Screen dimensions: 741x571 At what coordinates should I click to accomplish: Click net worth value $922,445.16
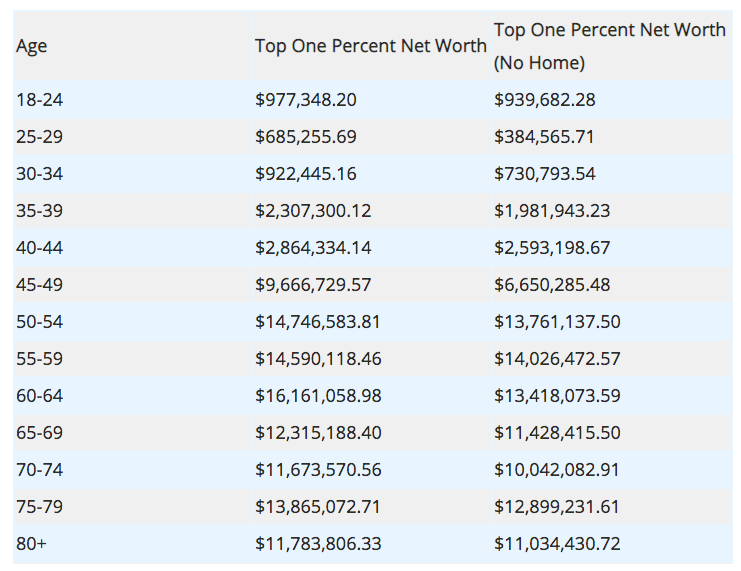click(305, 174)
